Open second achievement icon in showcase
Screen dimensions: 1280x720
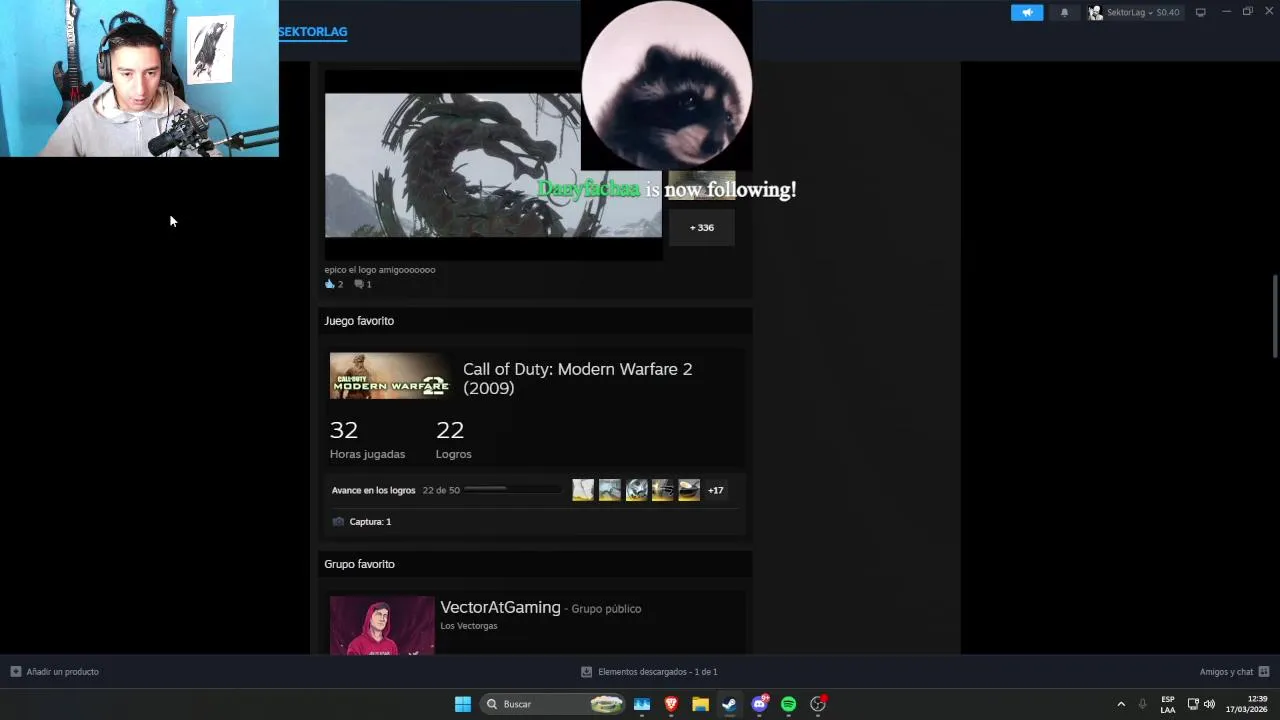(610, 490)
